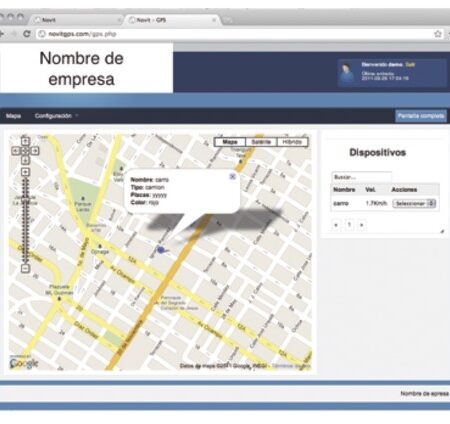Open the Seleccionar actions dropdown for carro

pyautogui.click(x=414, y=203)
